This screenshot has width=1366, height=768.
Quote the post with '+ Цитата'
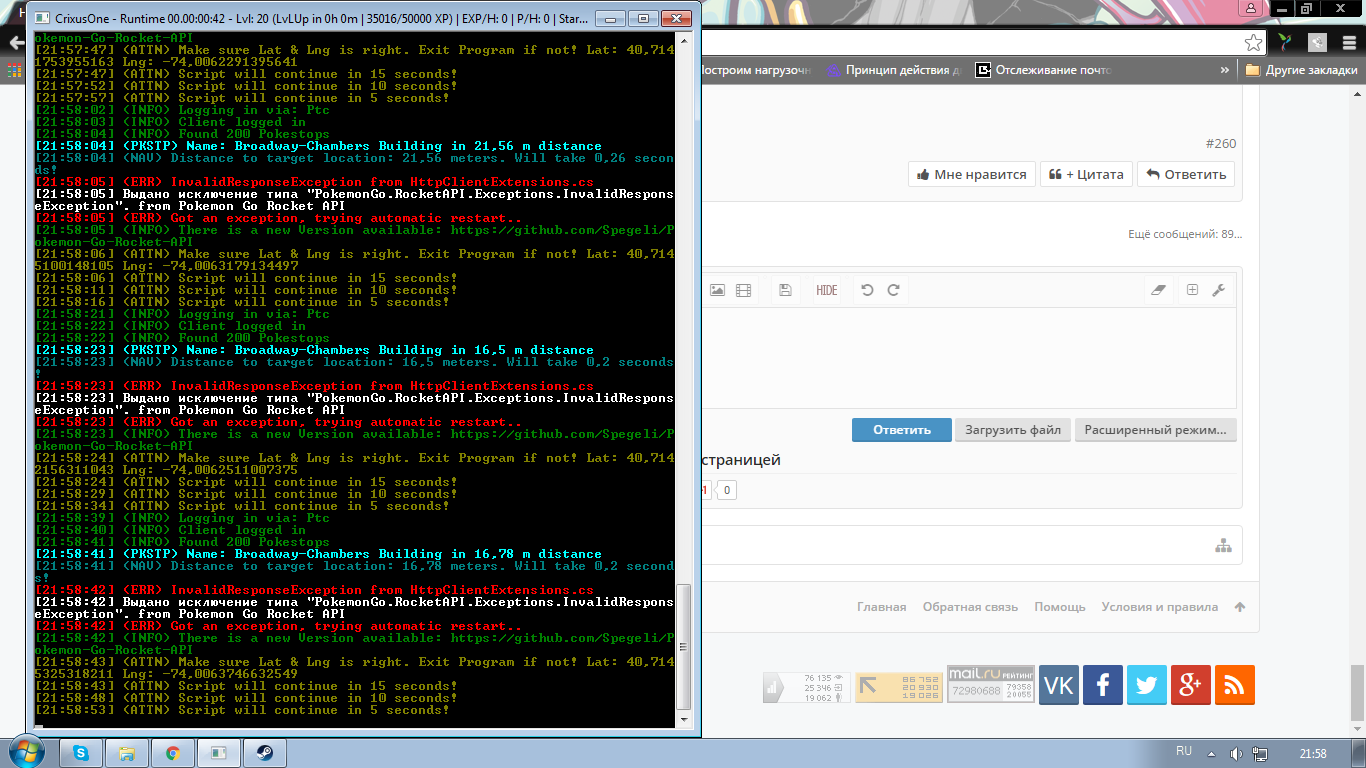[1086, 174]
